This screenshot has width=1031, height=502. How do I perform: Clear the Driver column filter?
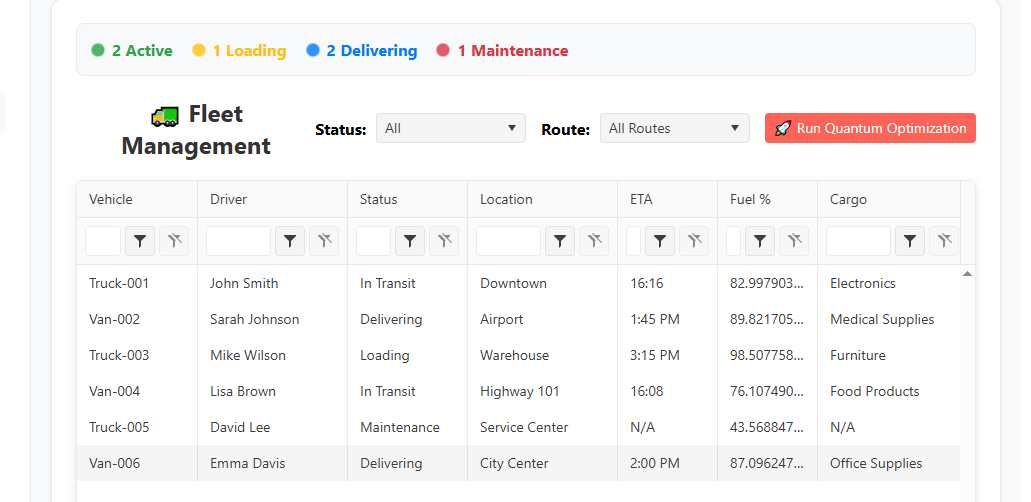coord(324,241)
